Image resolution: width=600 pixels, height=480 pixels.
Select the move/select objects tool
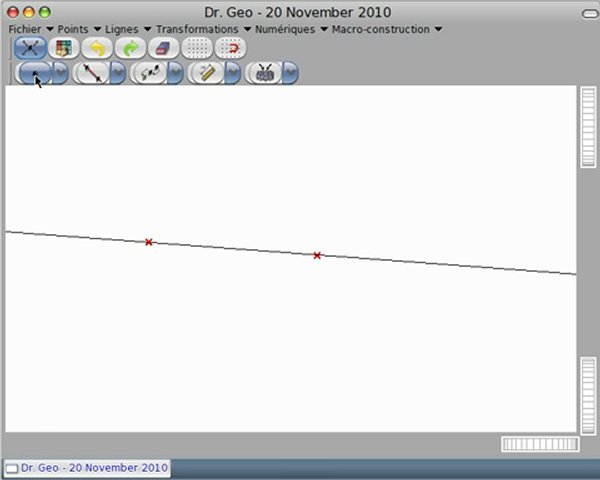point(32,48)
